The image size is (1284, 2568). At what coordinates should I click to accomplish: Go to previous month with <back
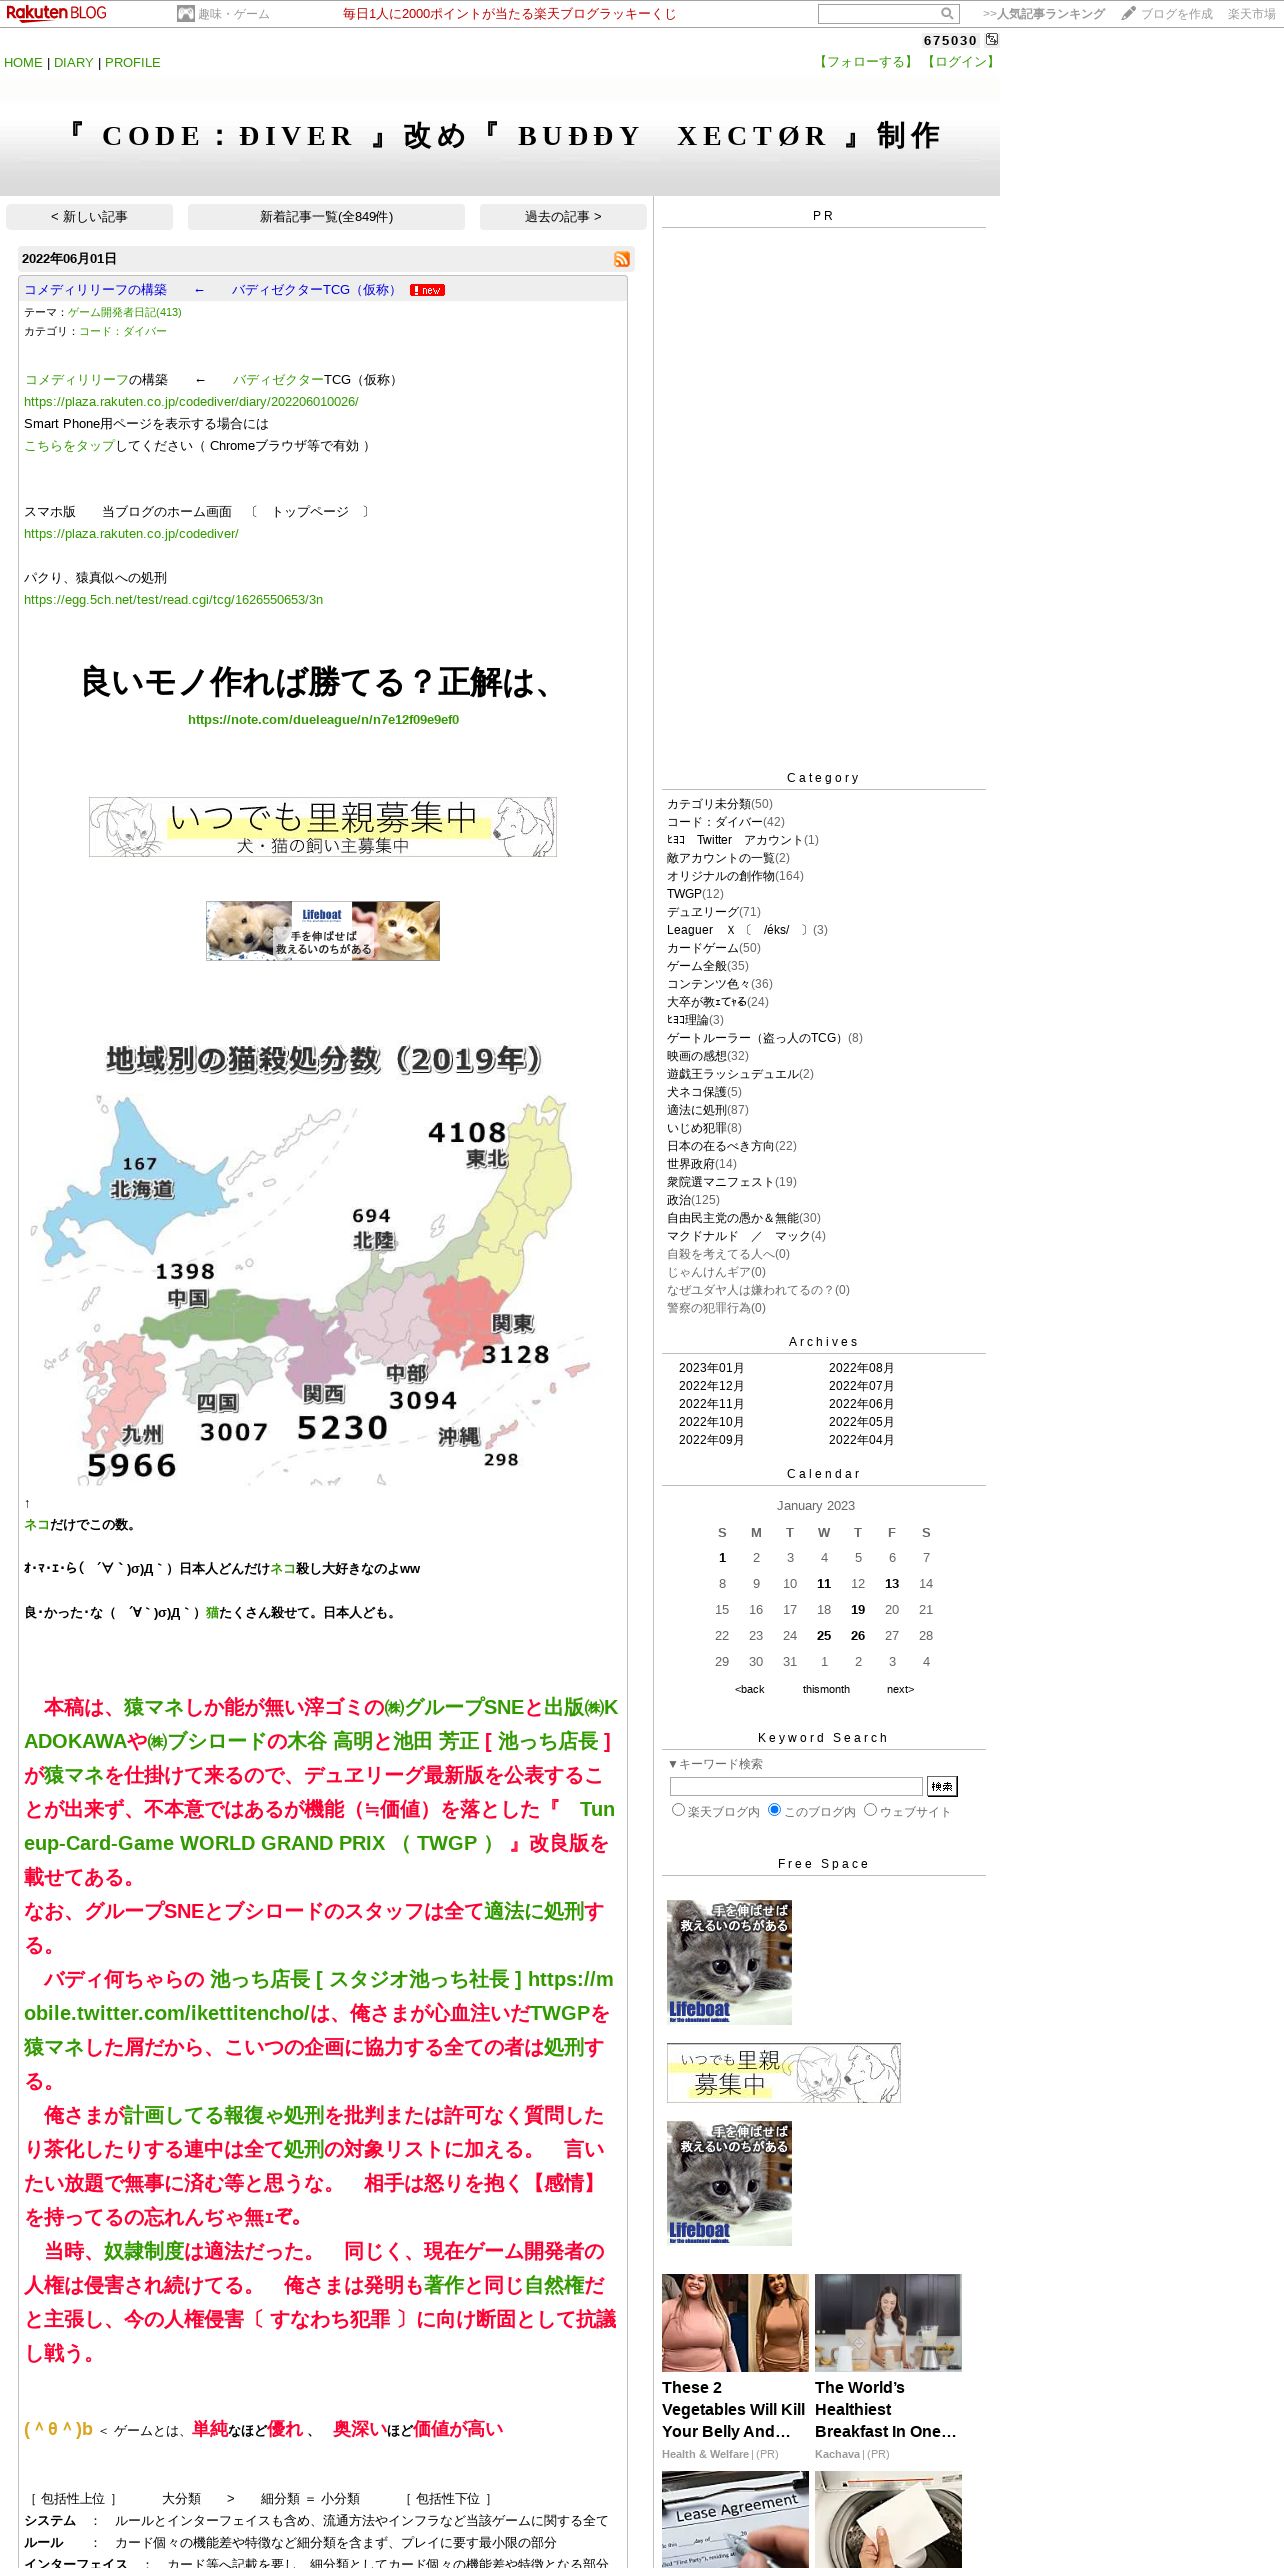point(749,1689)
